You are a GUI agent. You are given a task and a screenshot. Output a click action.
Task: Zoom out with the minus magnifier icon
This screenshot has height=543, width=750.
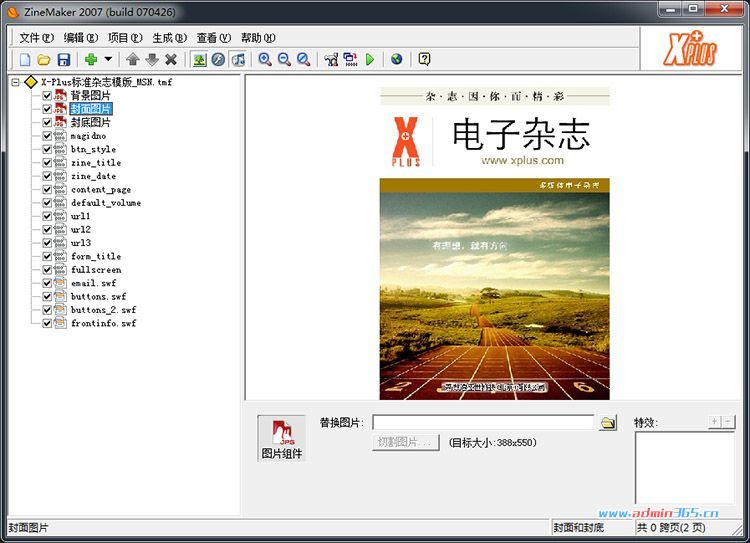pos(284,59)
